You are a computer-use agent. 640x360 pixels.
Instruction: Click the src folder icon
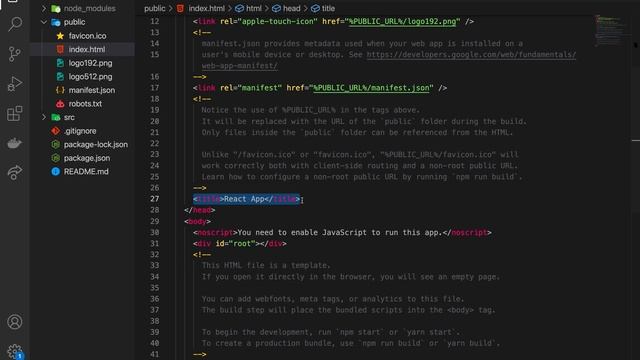[56, 118]
